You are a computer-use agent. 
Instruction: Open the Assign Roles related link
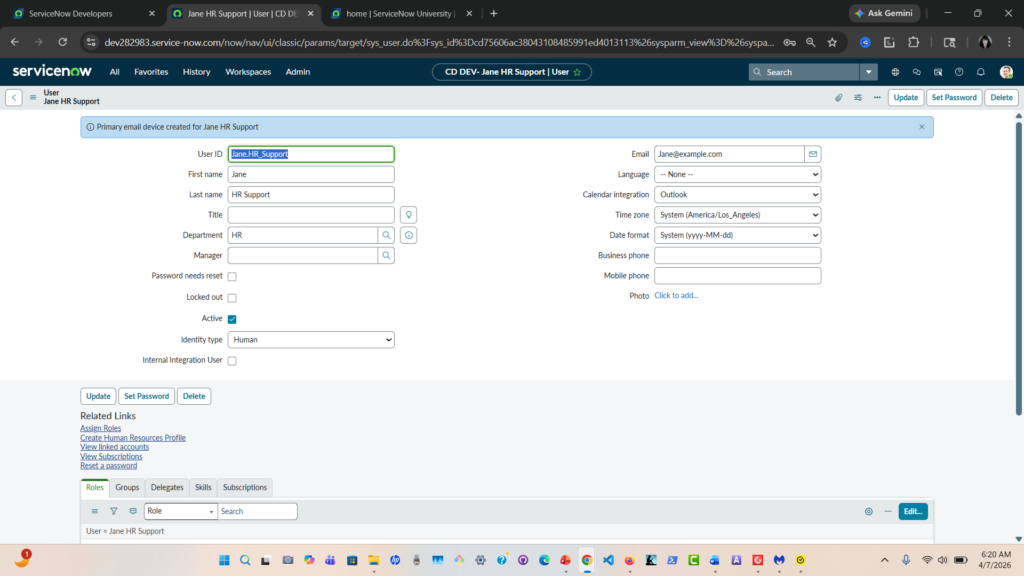(x=100, y=428)
